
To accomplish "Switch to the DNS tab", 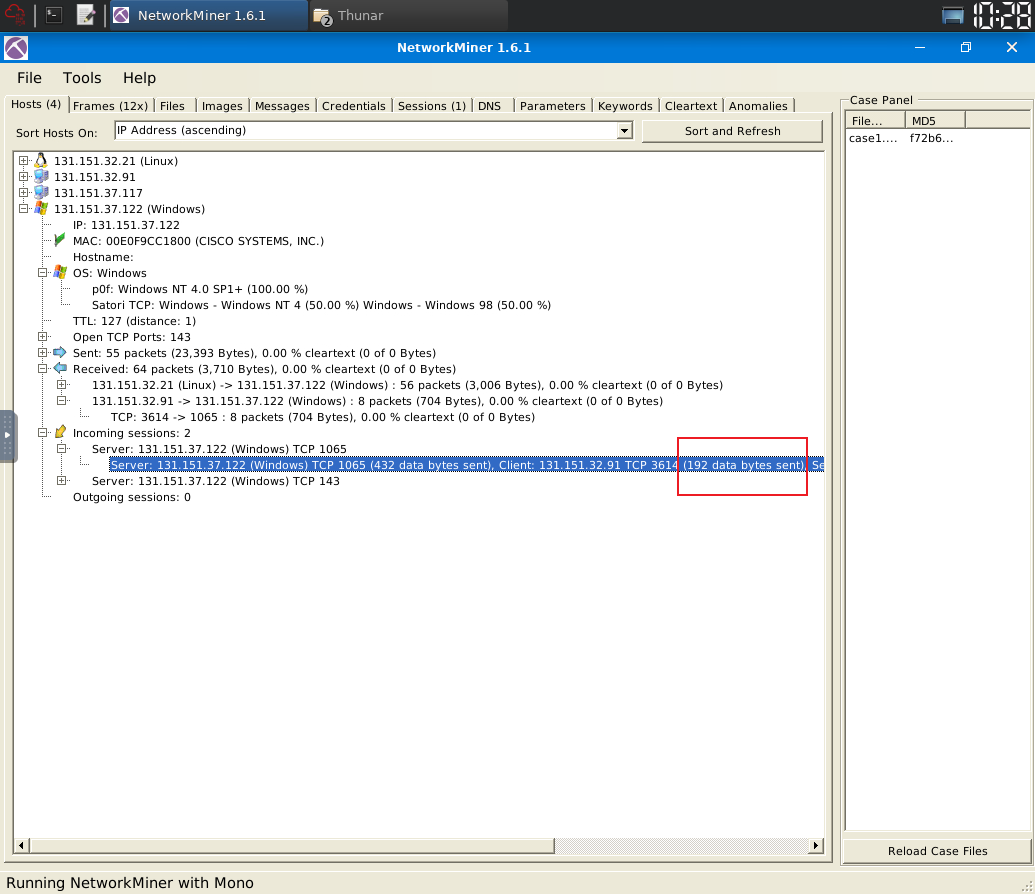I will pos(490,106).
